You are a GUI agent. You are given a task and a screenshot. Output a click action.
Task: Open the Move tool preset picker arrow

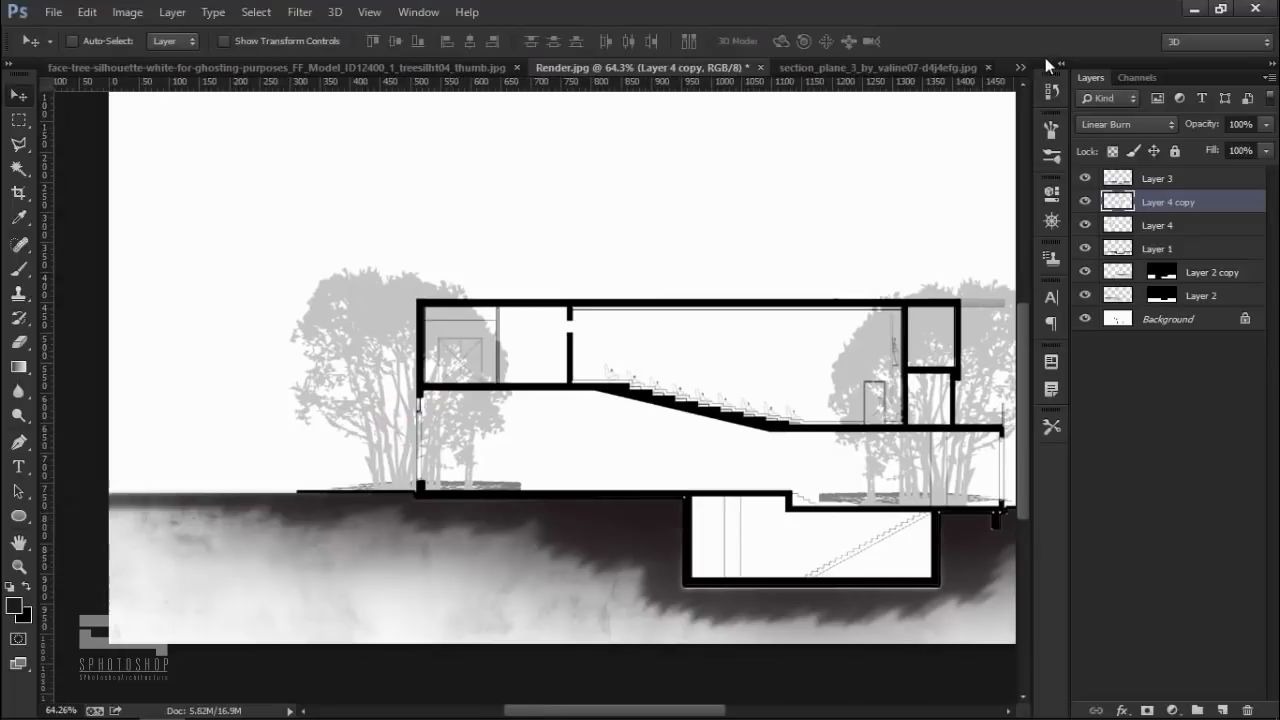point(49,41)
